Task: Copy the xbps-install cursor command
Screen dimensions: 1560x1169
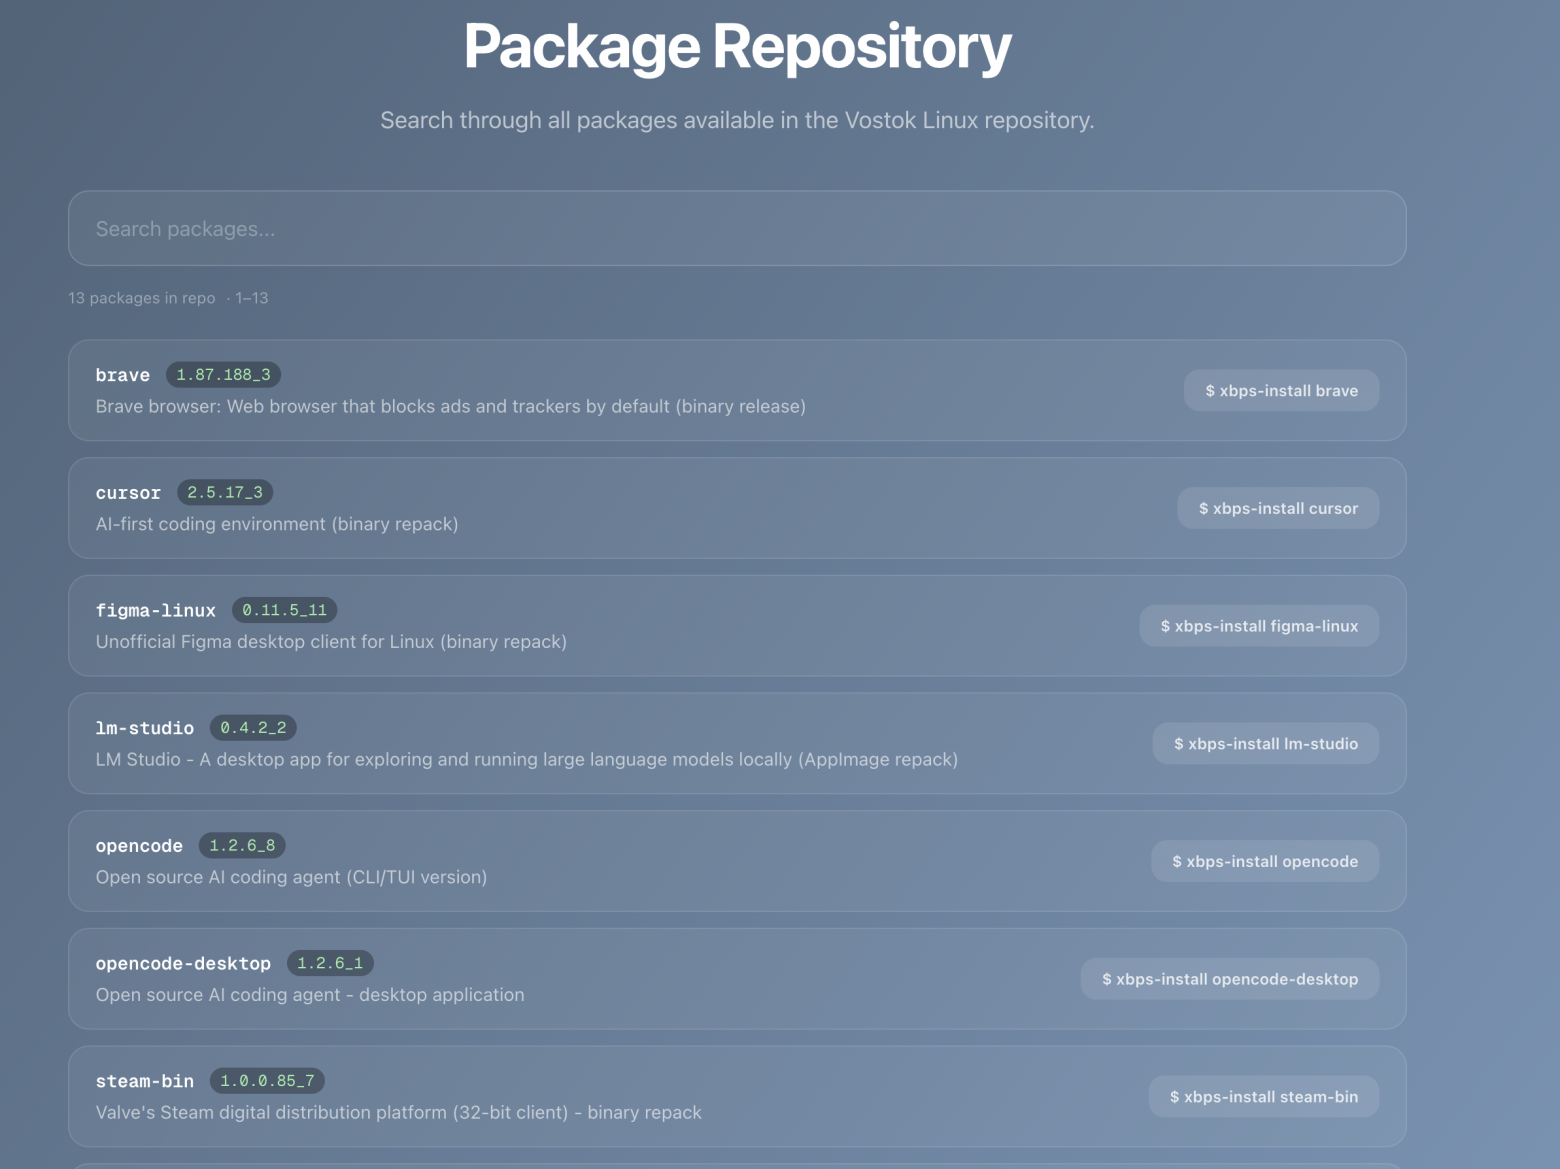Action: (1278, 508)
